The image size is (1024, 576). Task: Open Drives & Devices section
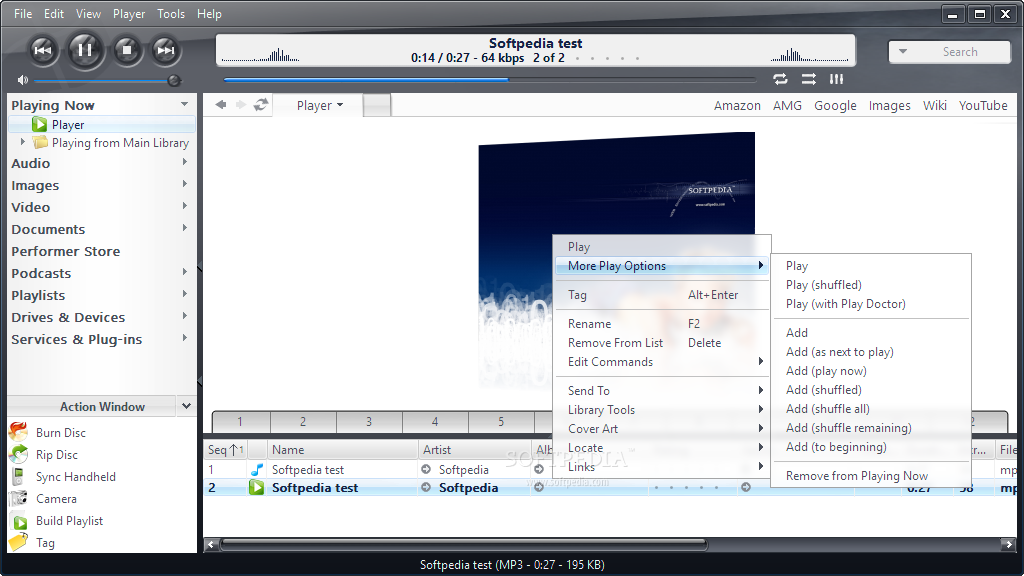68,317
